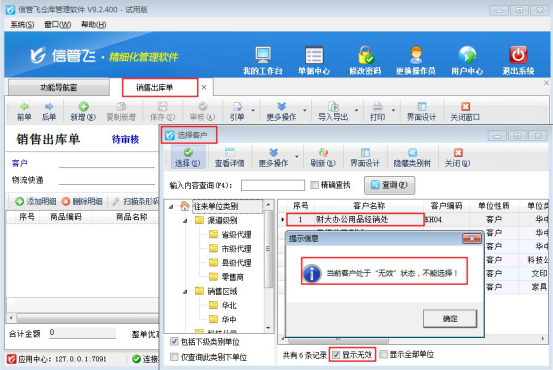Click 保存 toolbar button

[x=162, y=111]
